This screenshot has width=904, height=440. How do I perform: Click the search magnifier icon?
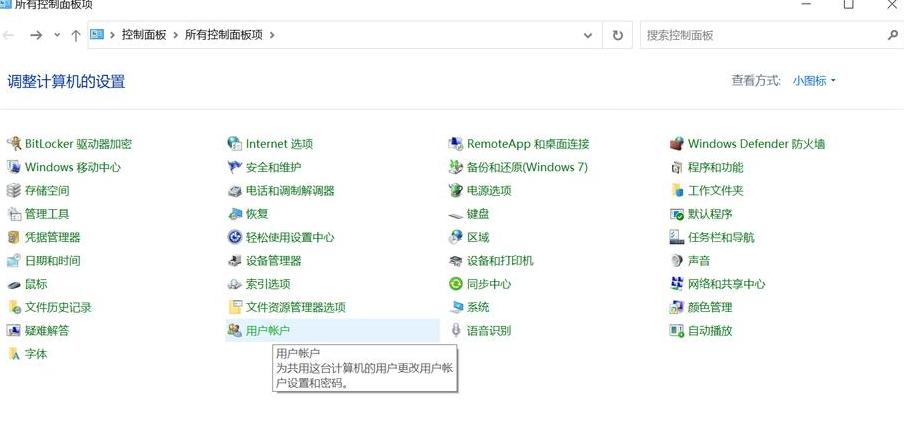point(892,35)
